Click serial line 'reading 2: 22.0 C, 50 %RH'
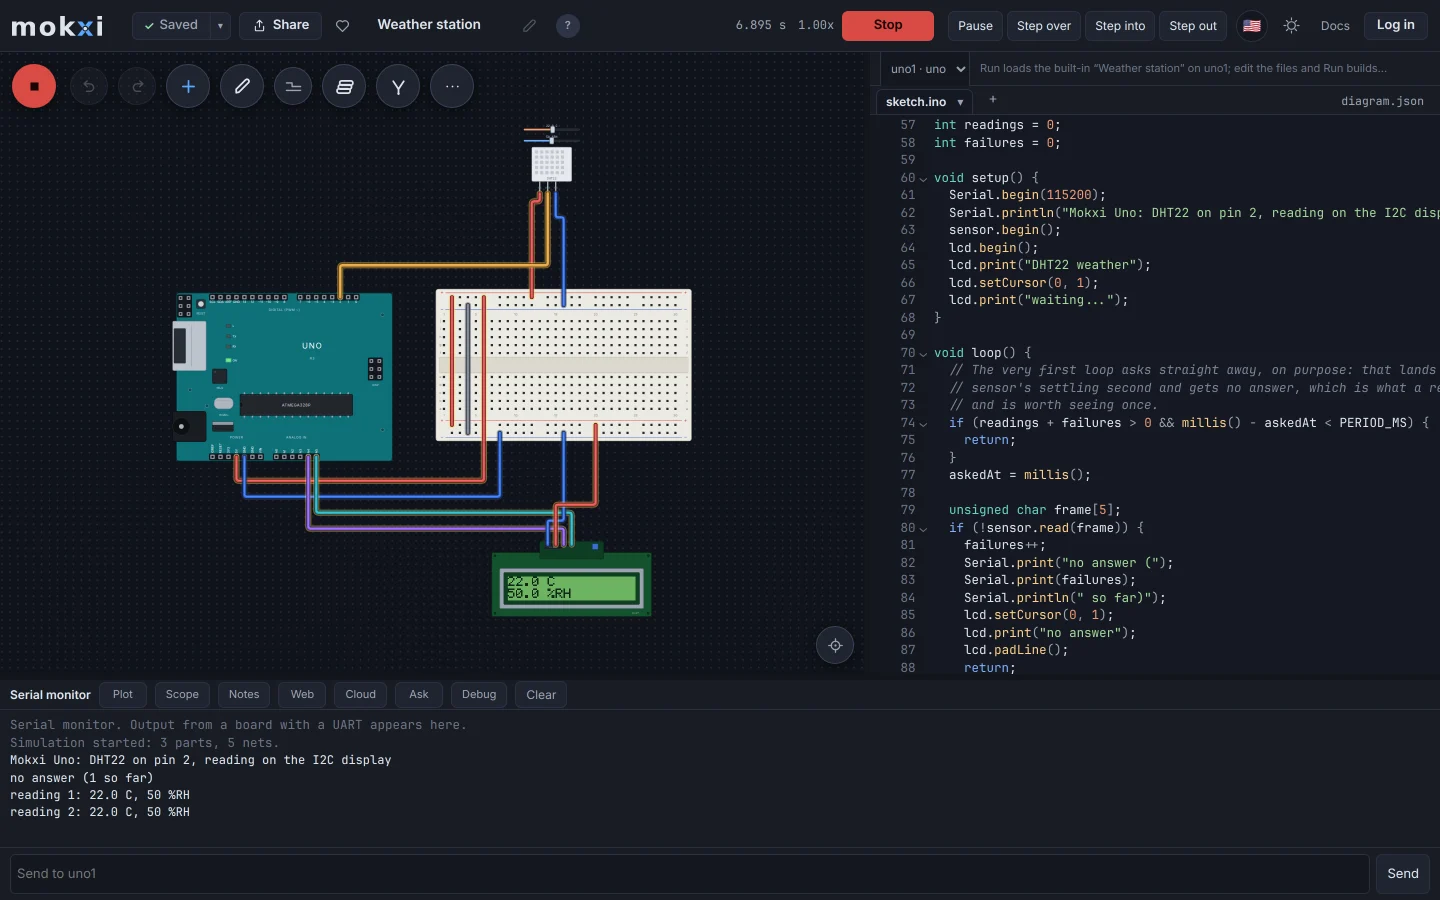1440x900 pixels. [100, 813]
